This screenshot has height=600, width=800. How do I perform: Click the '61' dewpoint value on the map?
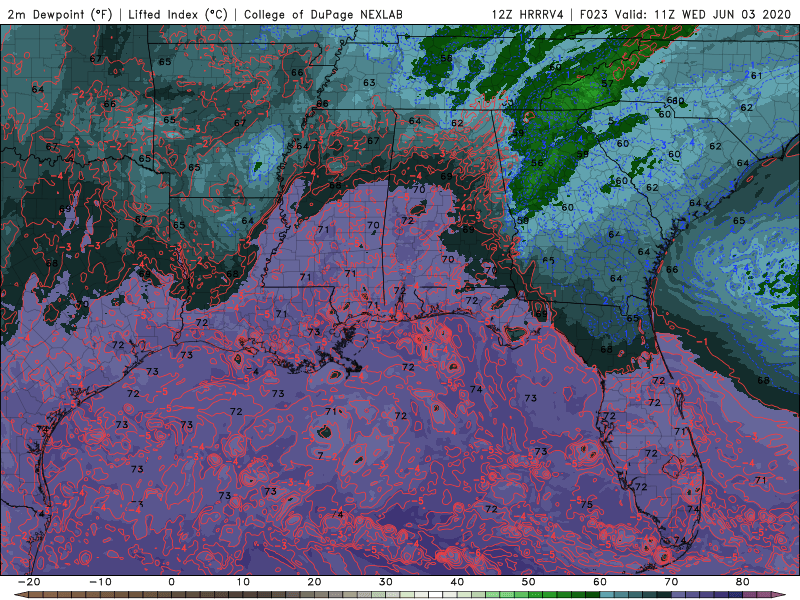tap(756, 76)
